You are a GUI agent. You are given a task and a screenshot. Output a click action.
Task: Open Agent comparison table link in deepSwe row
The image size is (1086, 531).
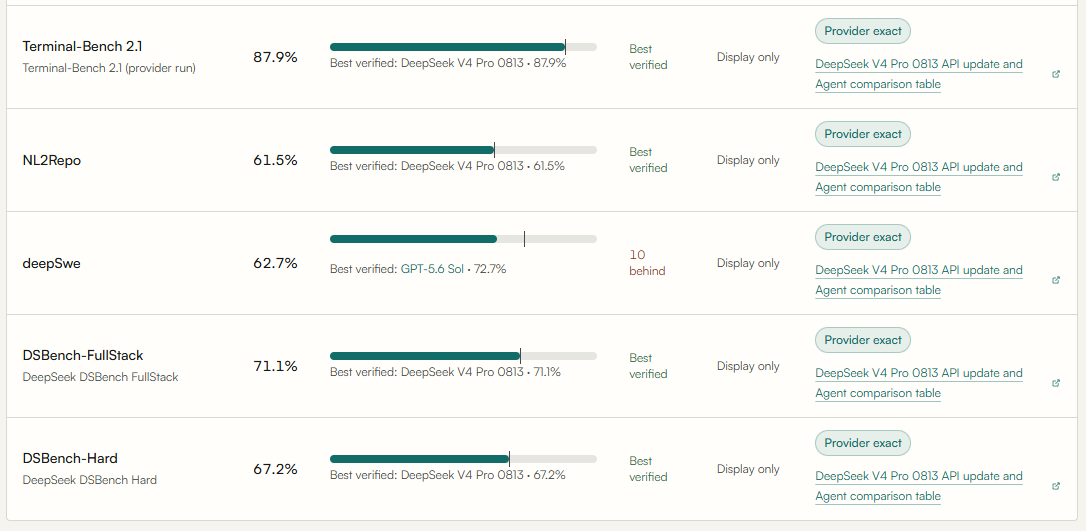coord(878,290)
